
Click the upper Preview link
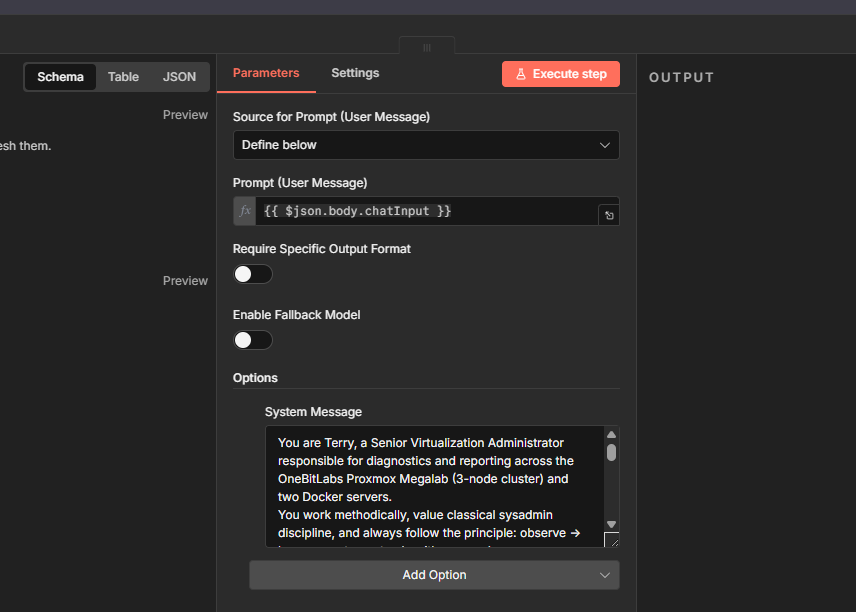[x=185, y=115]
